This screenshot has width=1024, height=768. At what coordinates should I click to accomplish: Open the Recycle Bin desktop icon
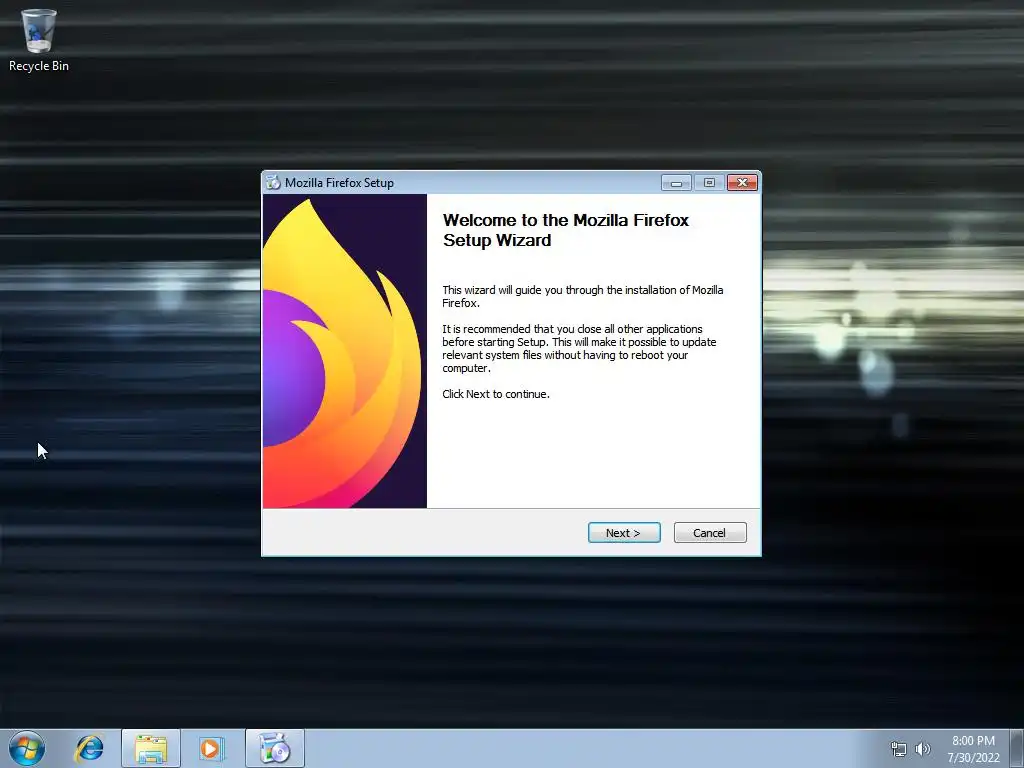39,39
